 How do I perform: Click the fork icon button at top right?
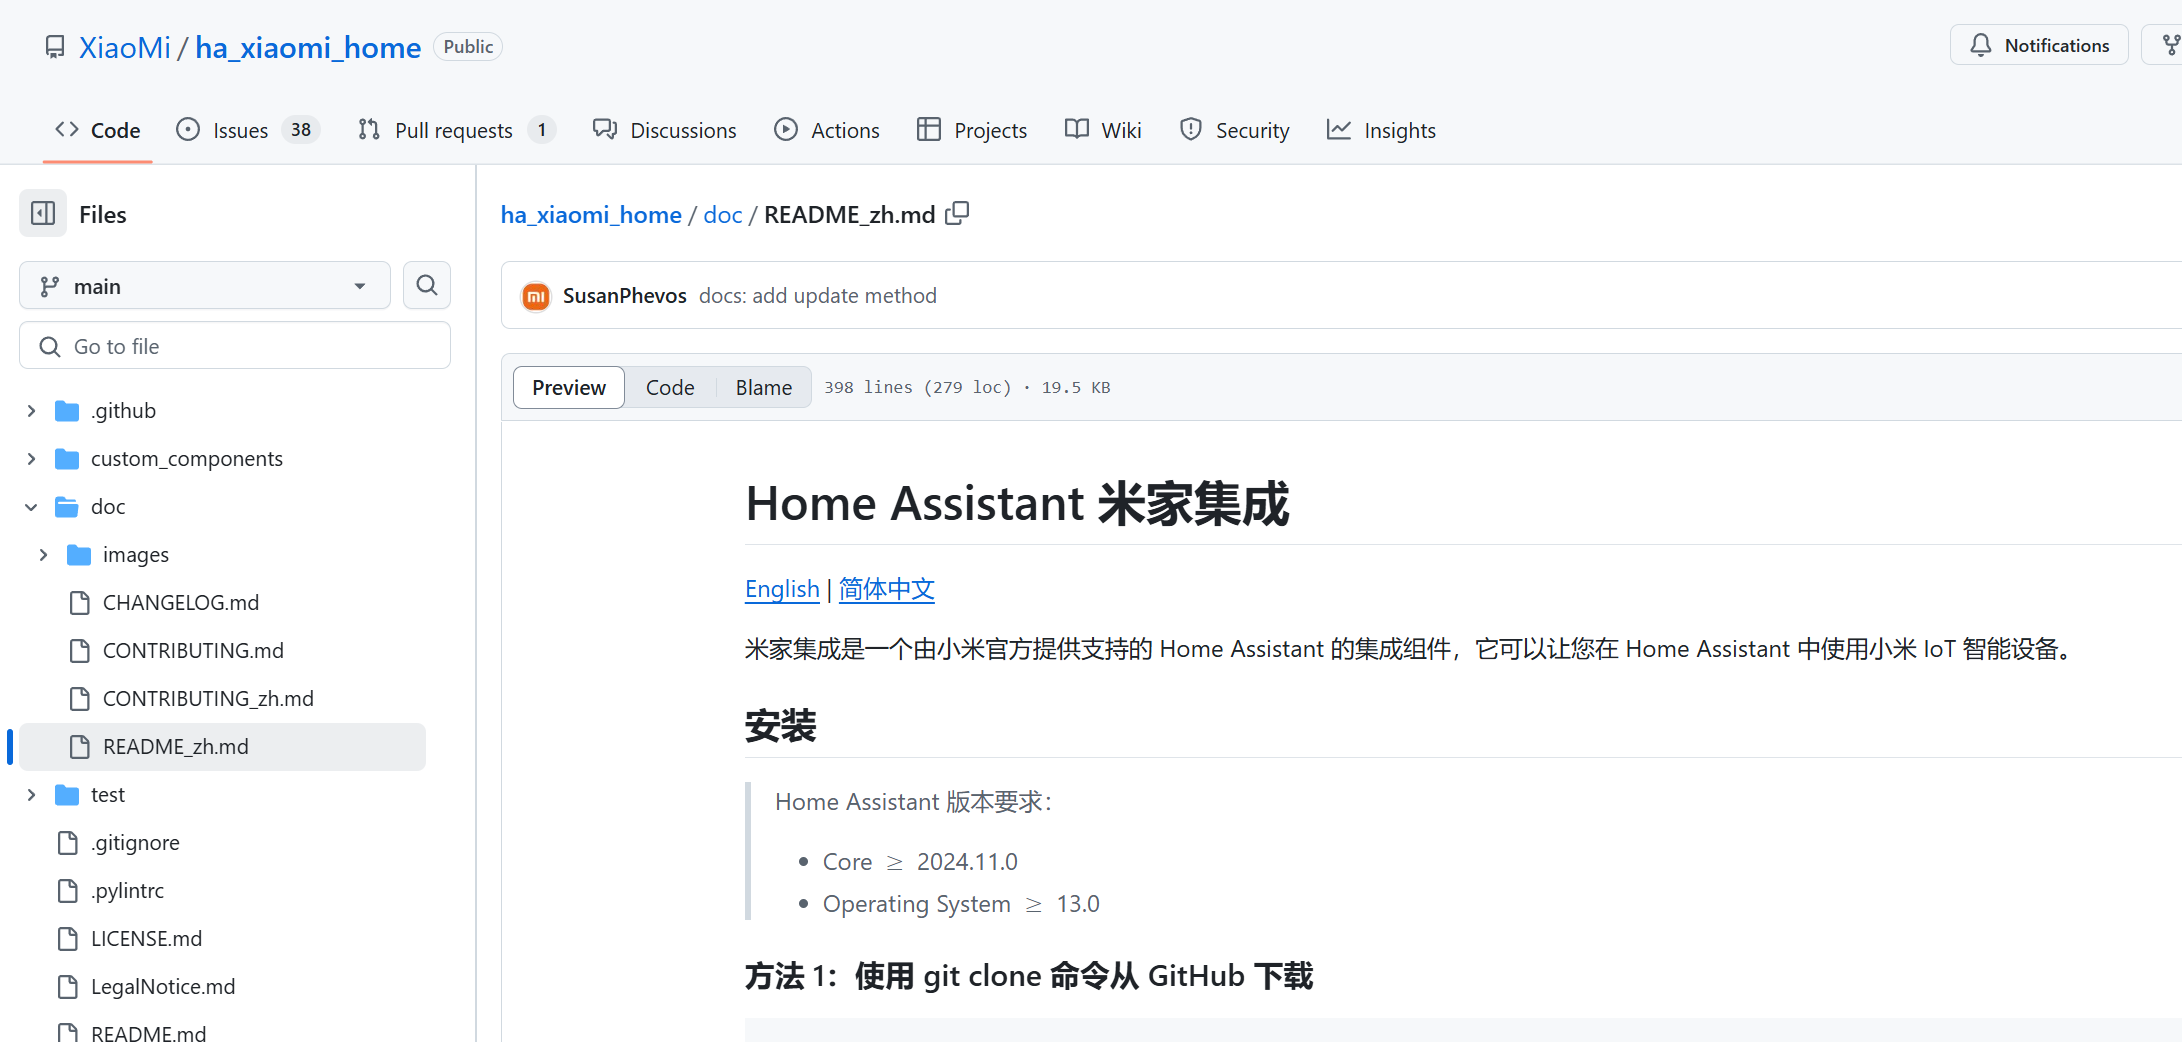click(2170, 45)
